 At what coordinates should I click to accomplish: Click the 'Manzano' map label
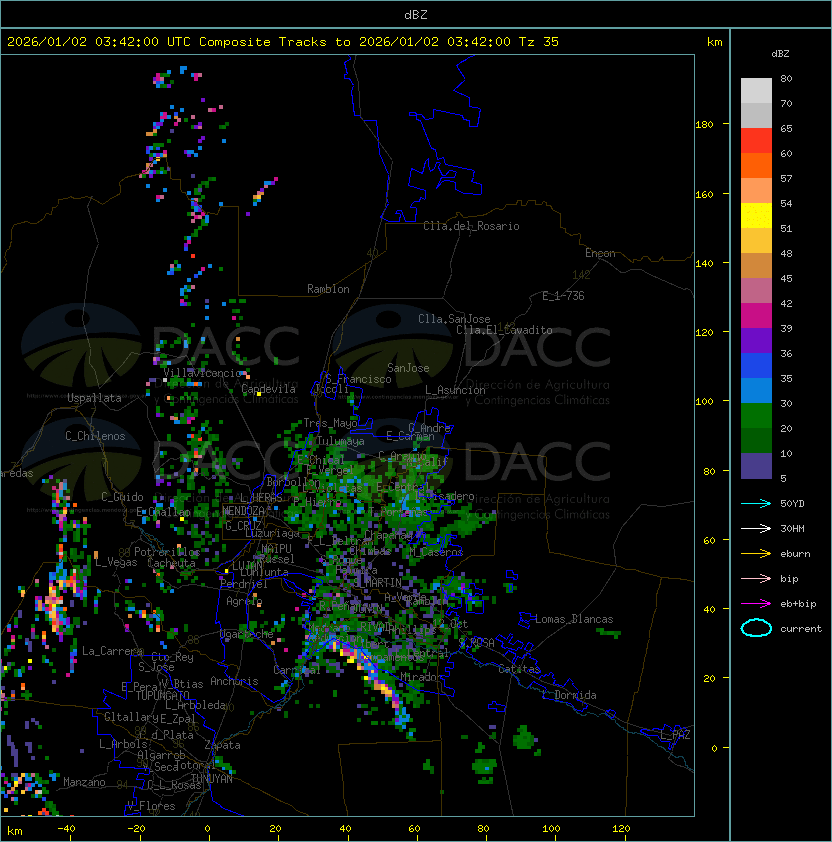[x=84, y=782]
